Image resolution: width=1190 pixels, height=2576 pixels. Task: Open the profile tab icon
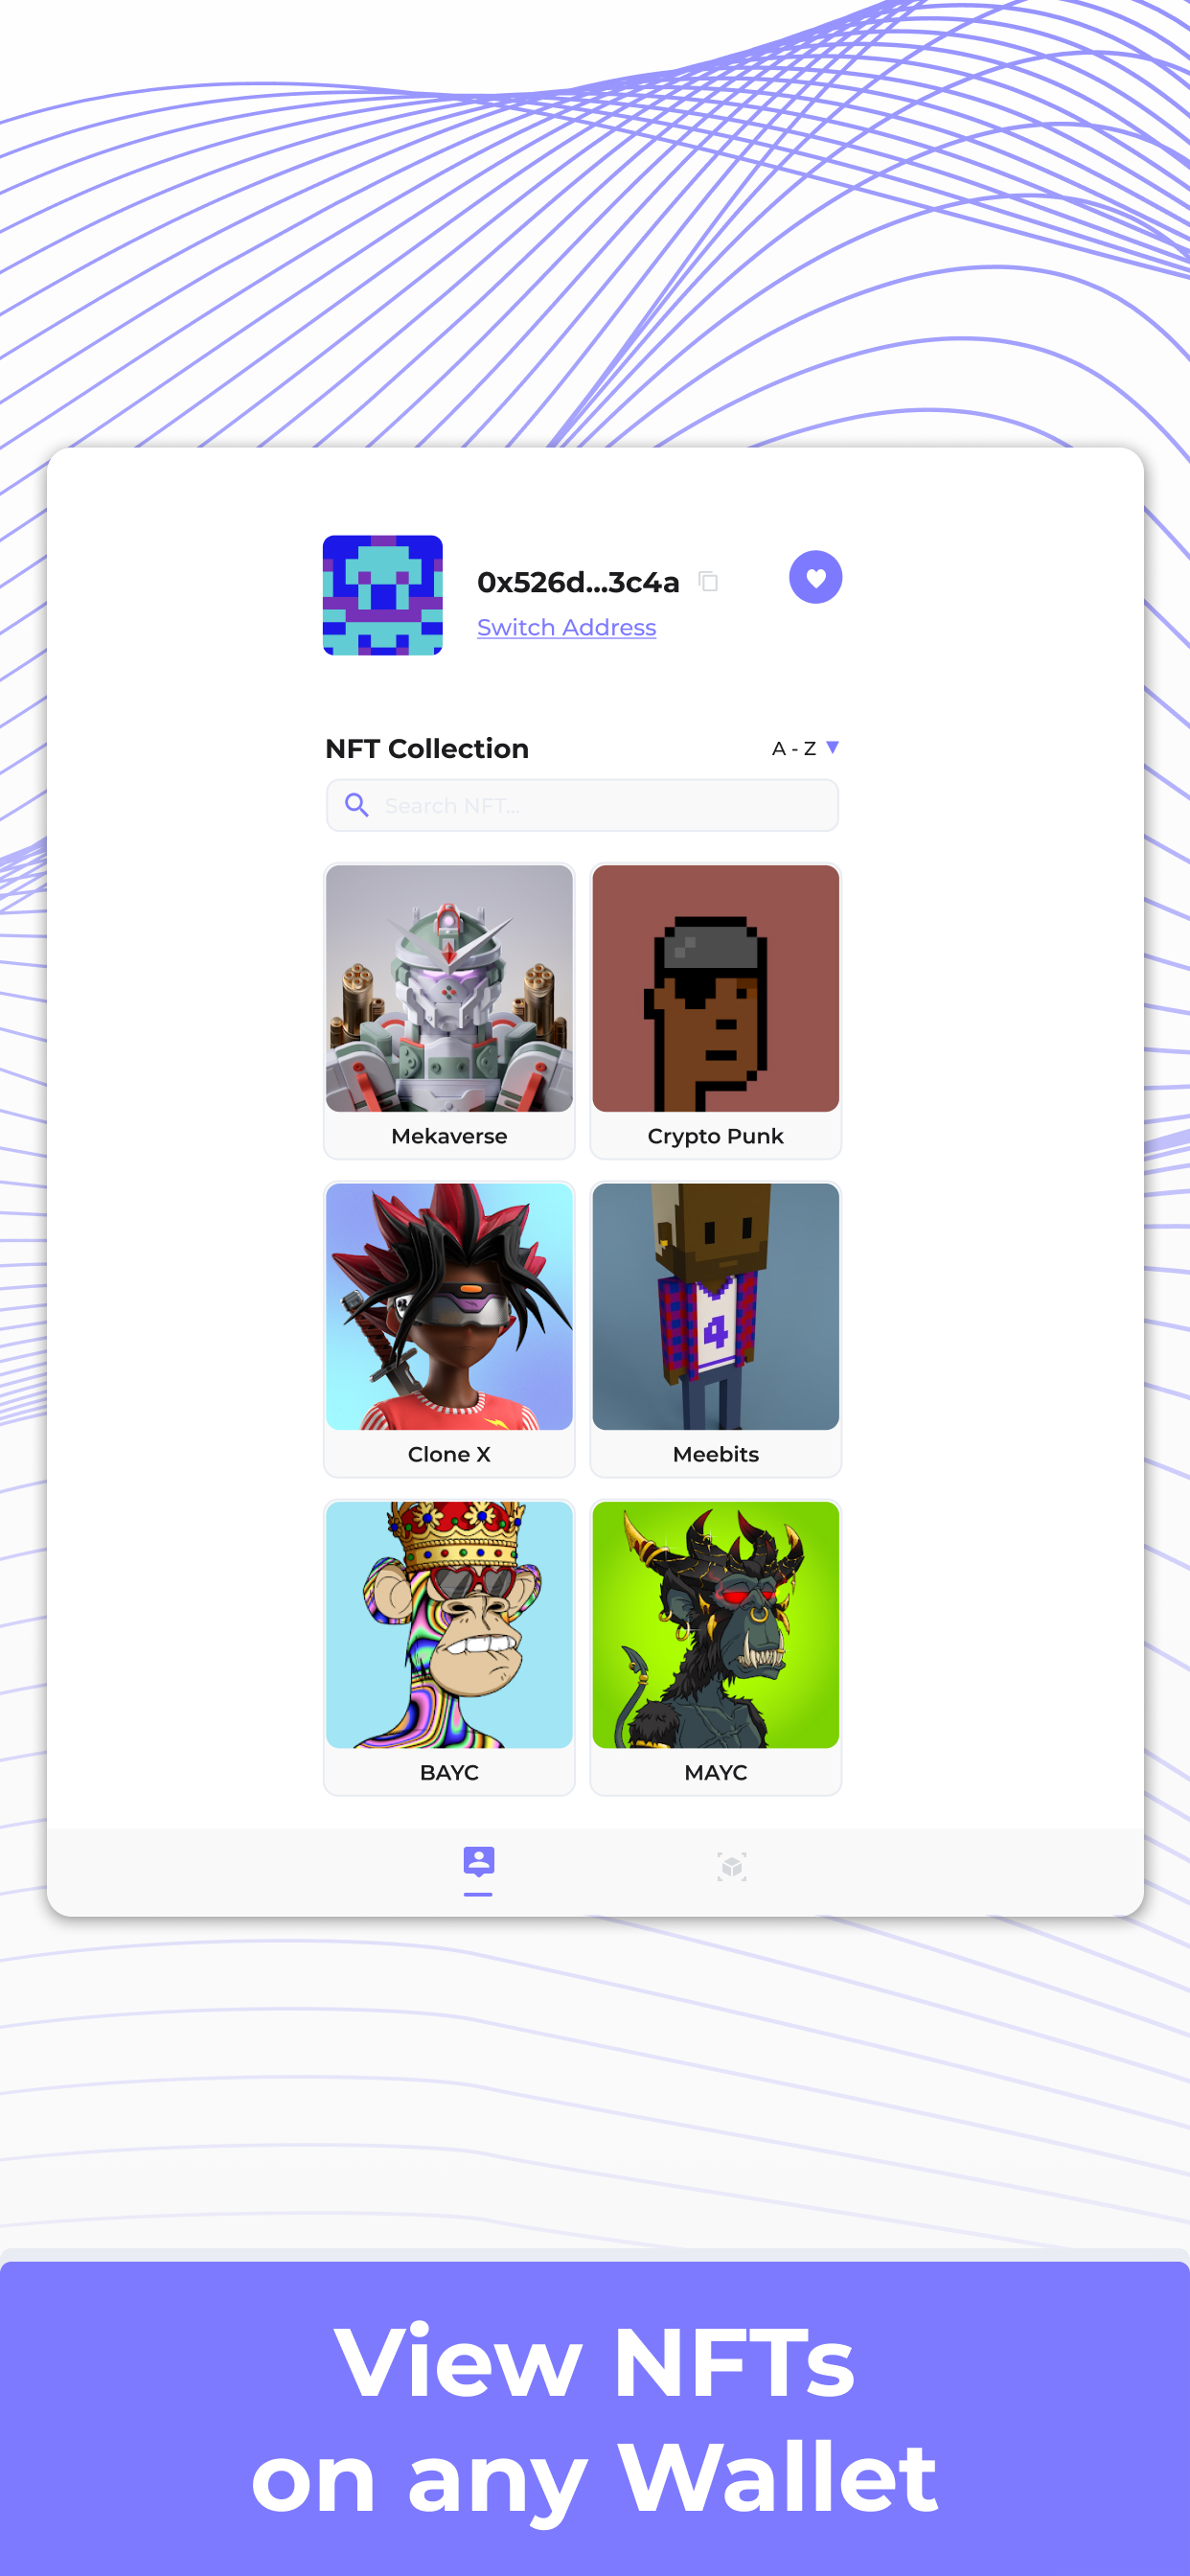(478, 1862)
